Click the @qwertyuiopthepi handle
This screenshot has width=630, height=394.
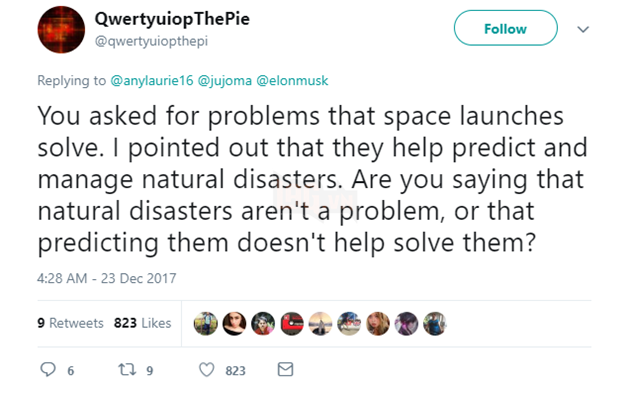click(x=151, y=41)
